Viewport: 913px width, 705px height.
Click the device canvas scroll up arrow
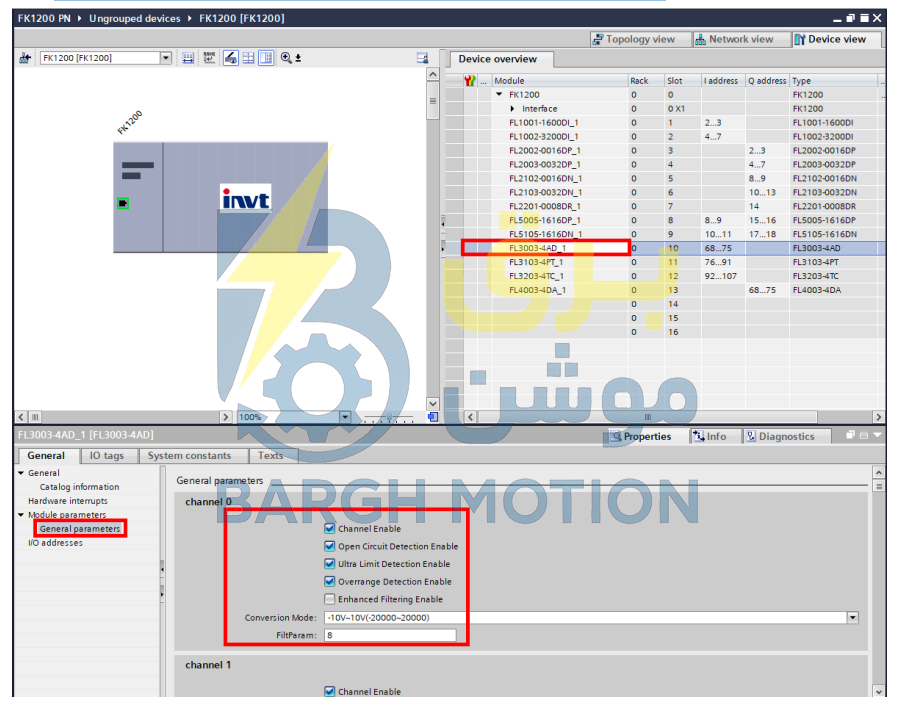coord(433,75)
